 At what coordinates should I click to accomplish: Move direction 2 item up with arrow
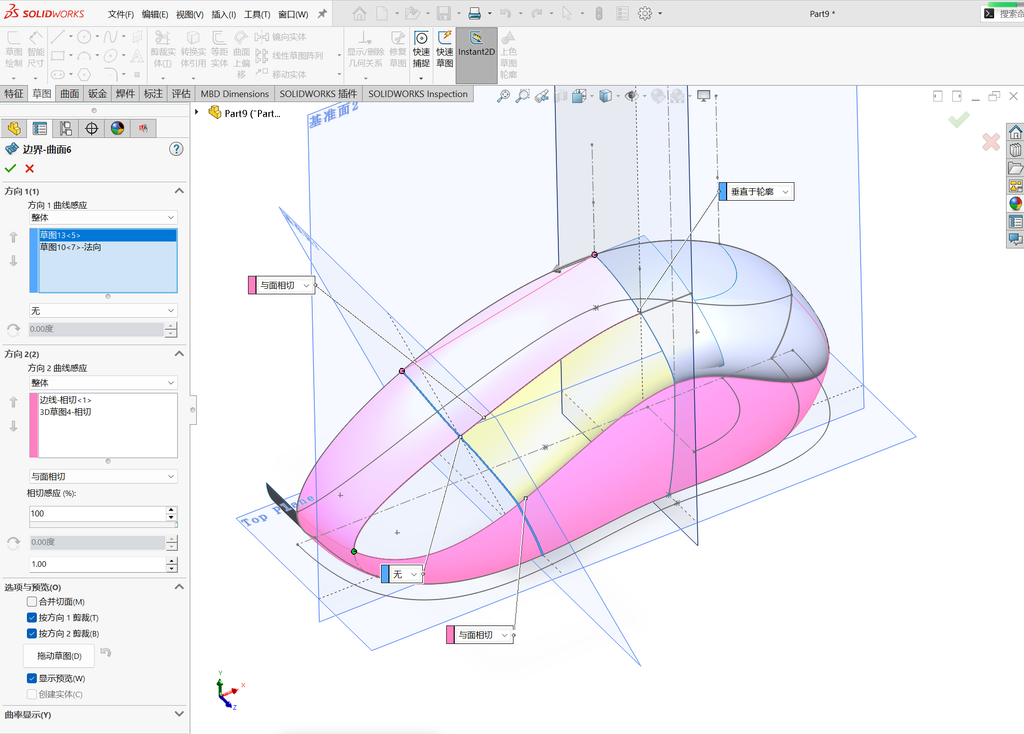coord(13,402)
